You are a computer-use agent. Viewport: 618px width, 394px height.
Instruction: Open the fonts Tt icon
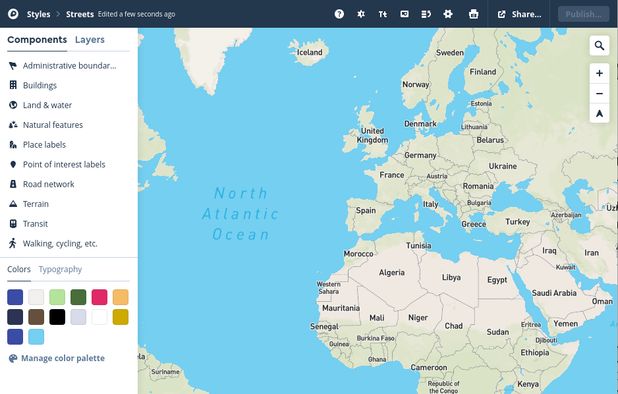coord(382,14)
